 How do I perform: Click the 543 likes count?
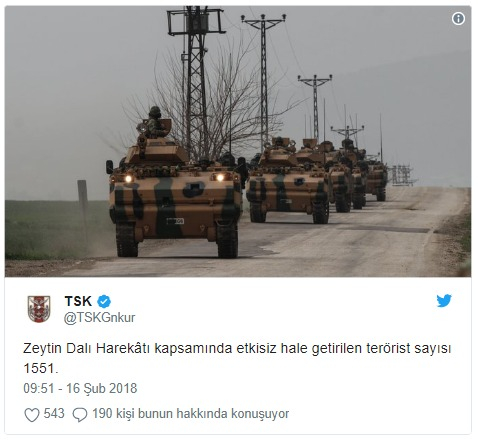pos(54,413)
